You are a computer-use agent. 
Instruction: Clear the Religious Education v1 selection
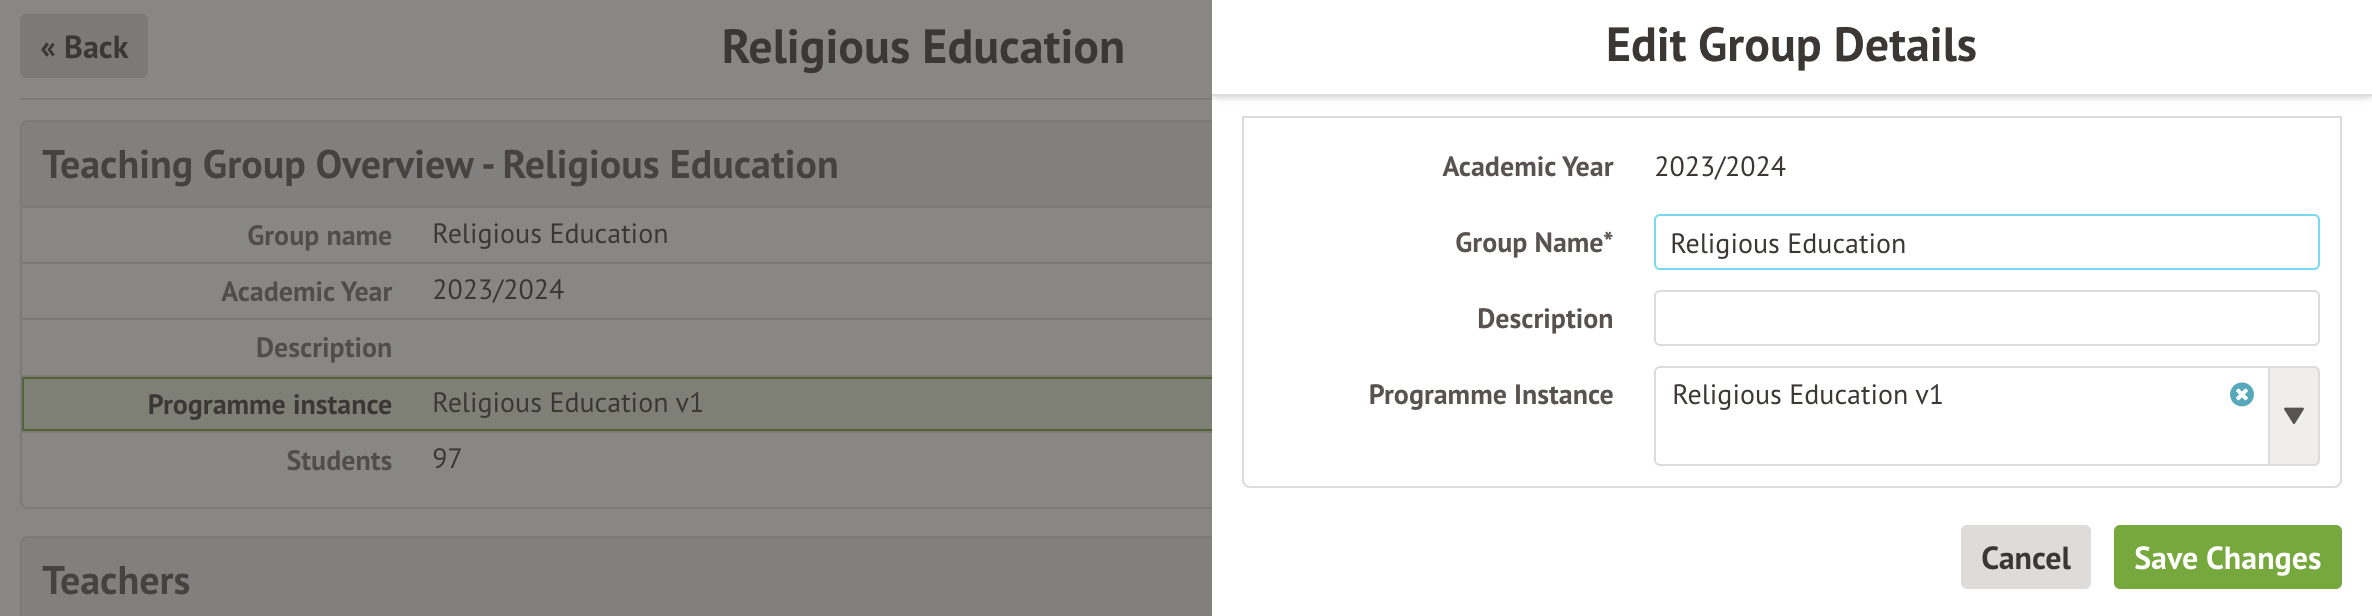coord(2242,395)
